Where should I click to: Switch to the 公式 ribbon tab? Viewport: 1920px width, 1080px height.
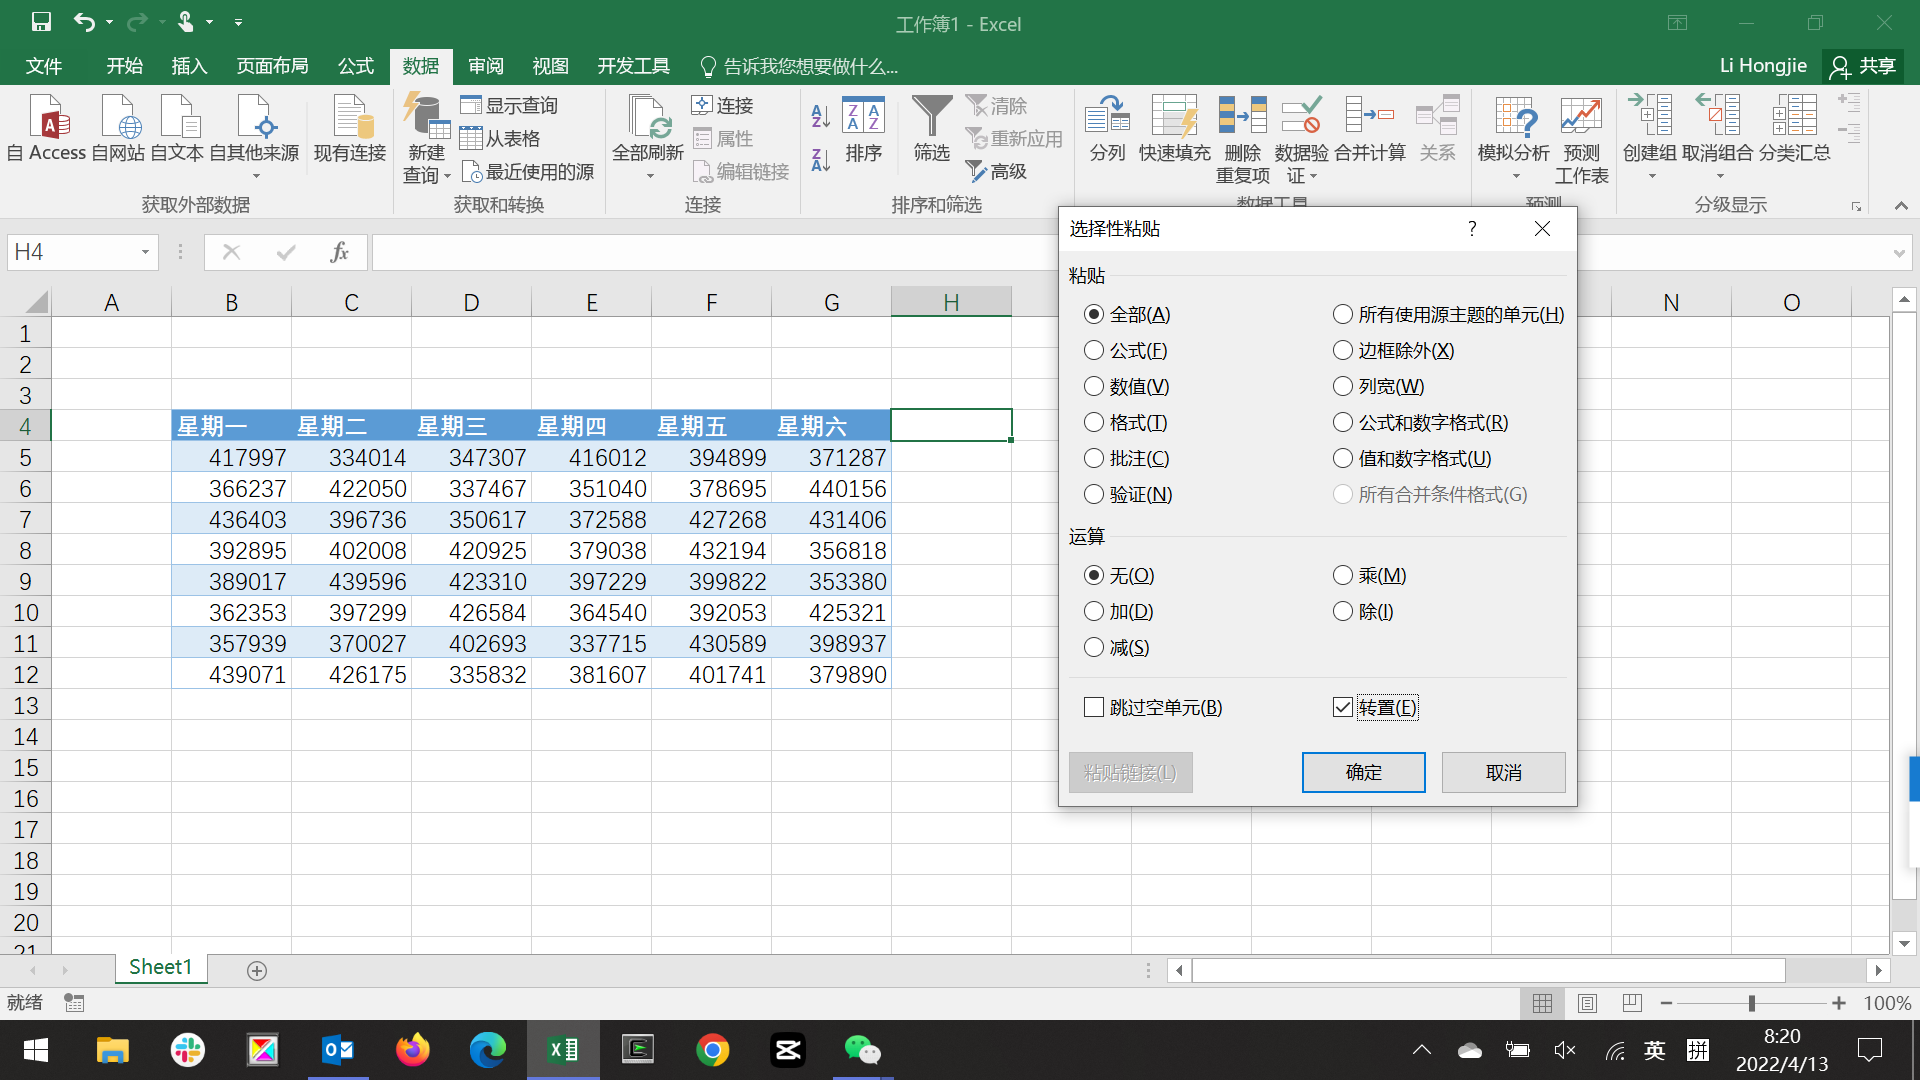pyautogui.click(x=355, y=66)
